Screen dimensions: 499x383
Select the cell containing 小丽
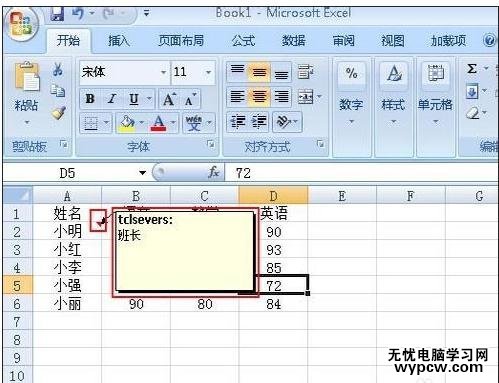(67, 304)
